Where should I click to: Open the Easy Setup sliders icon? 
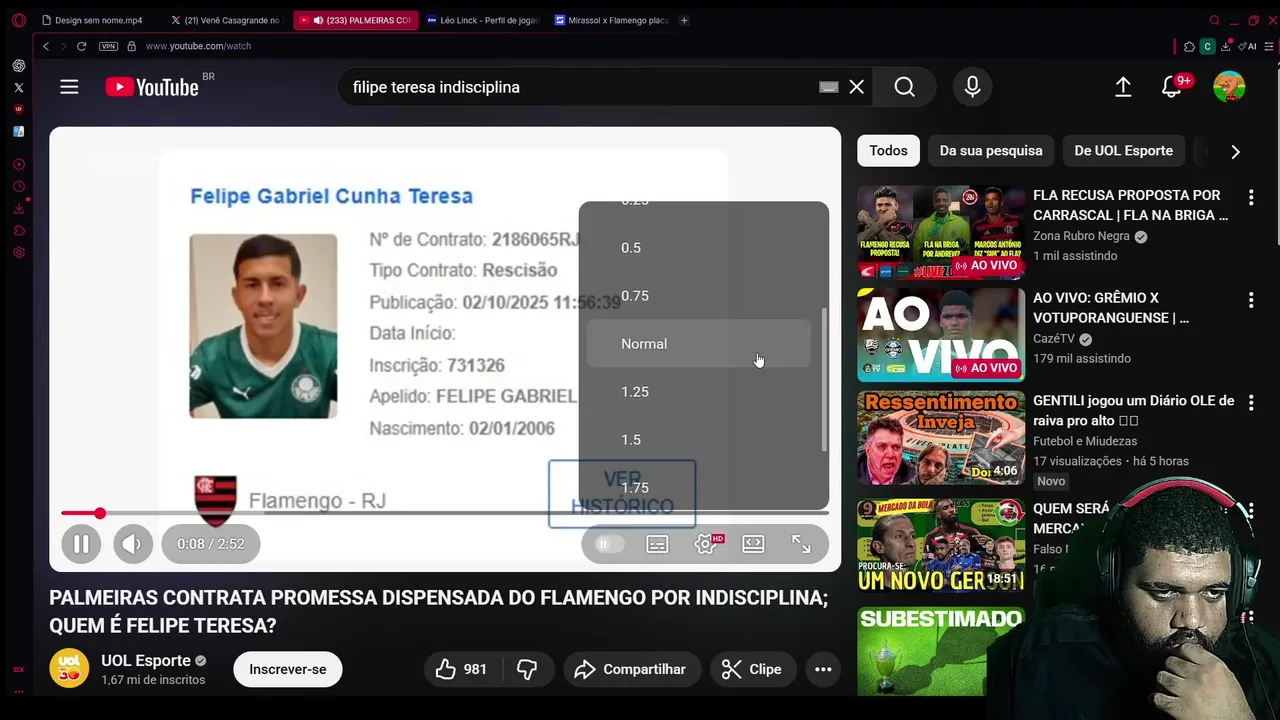pyautogui.click(x=1269, y=46)
